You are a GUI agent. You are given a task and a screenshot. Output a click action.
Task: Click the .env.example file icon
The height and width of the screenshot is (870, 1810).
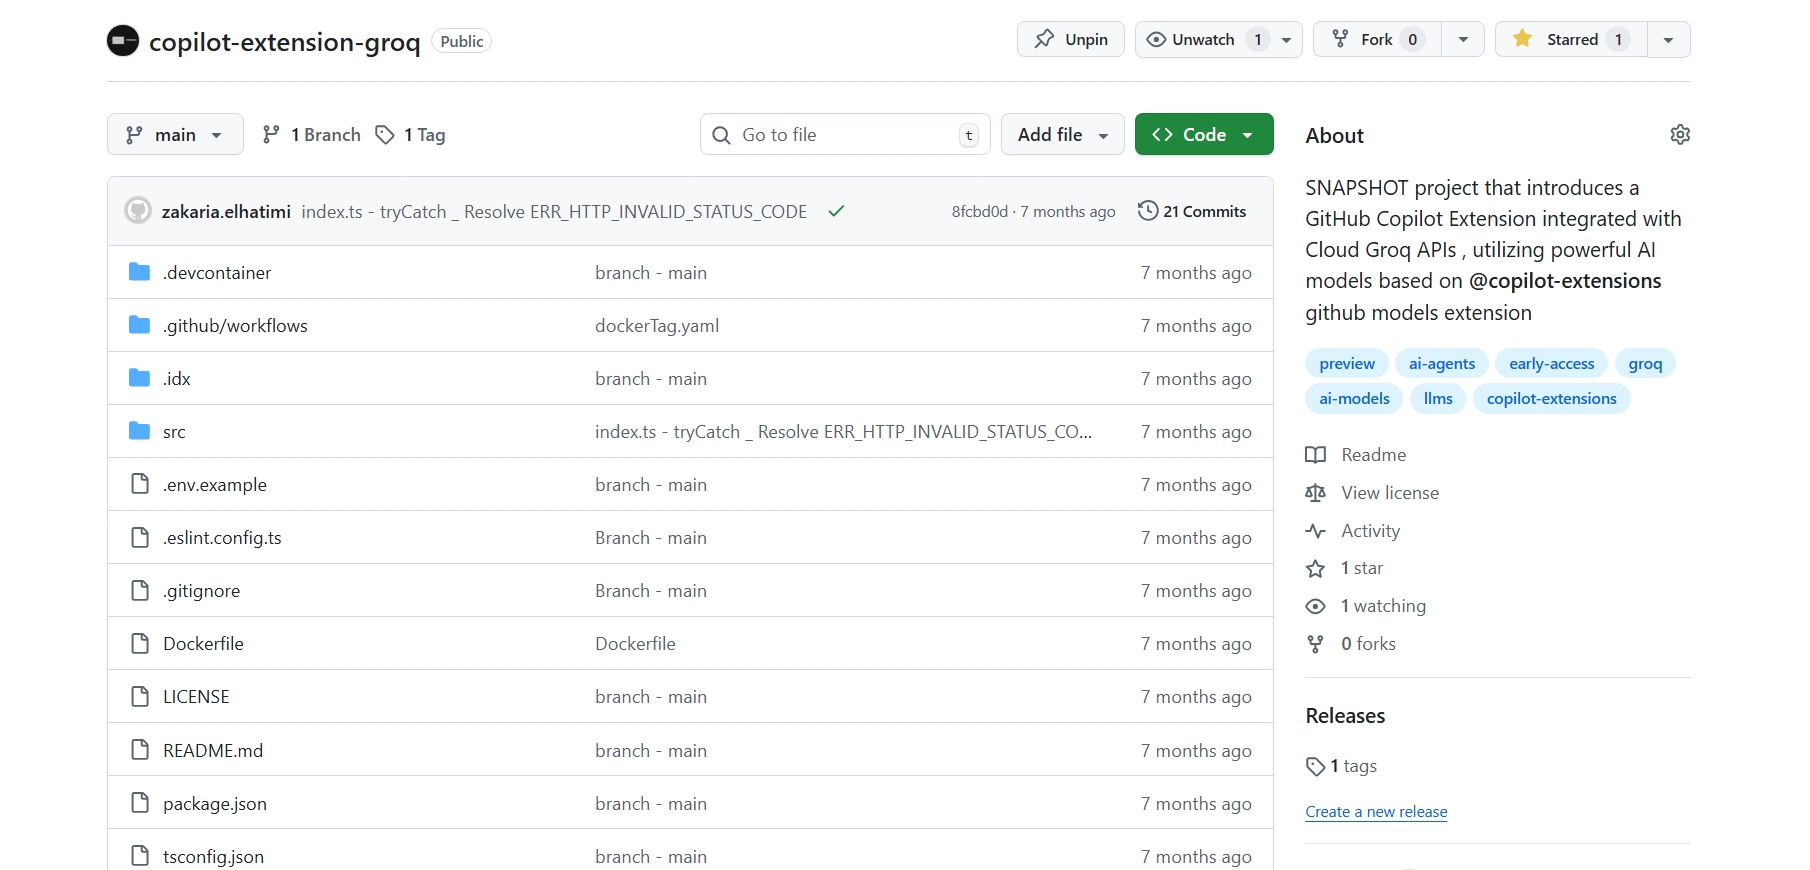(140, 484)
